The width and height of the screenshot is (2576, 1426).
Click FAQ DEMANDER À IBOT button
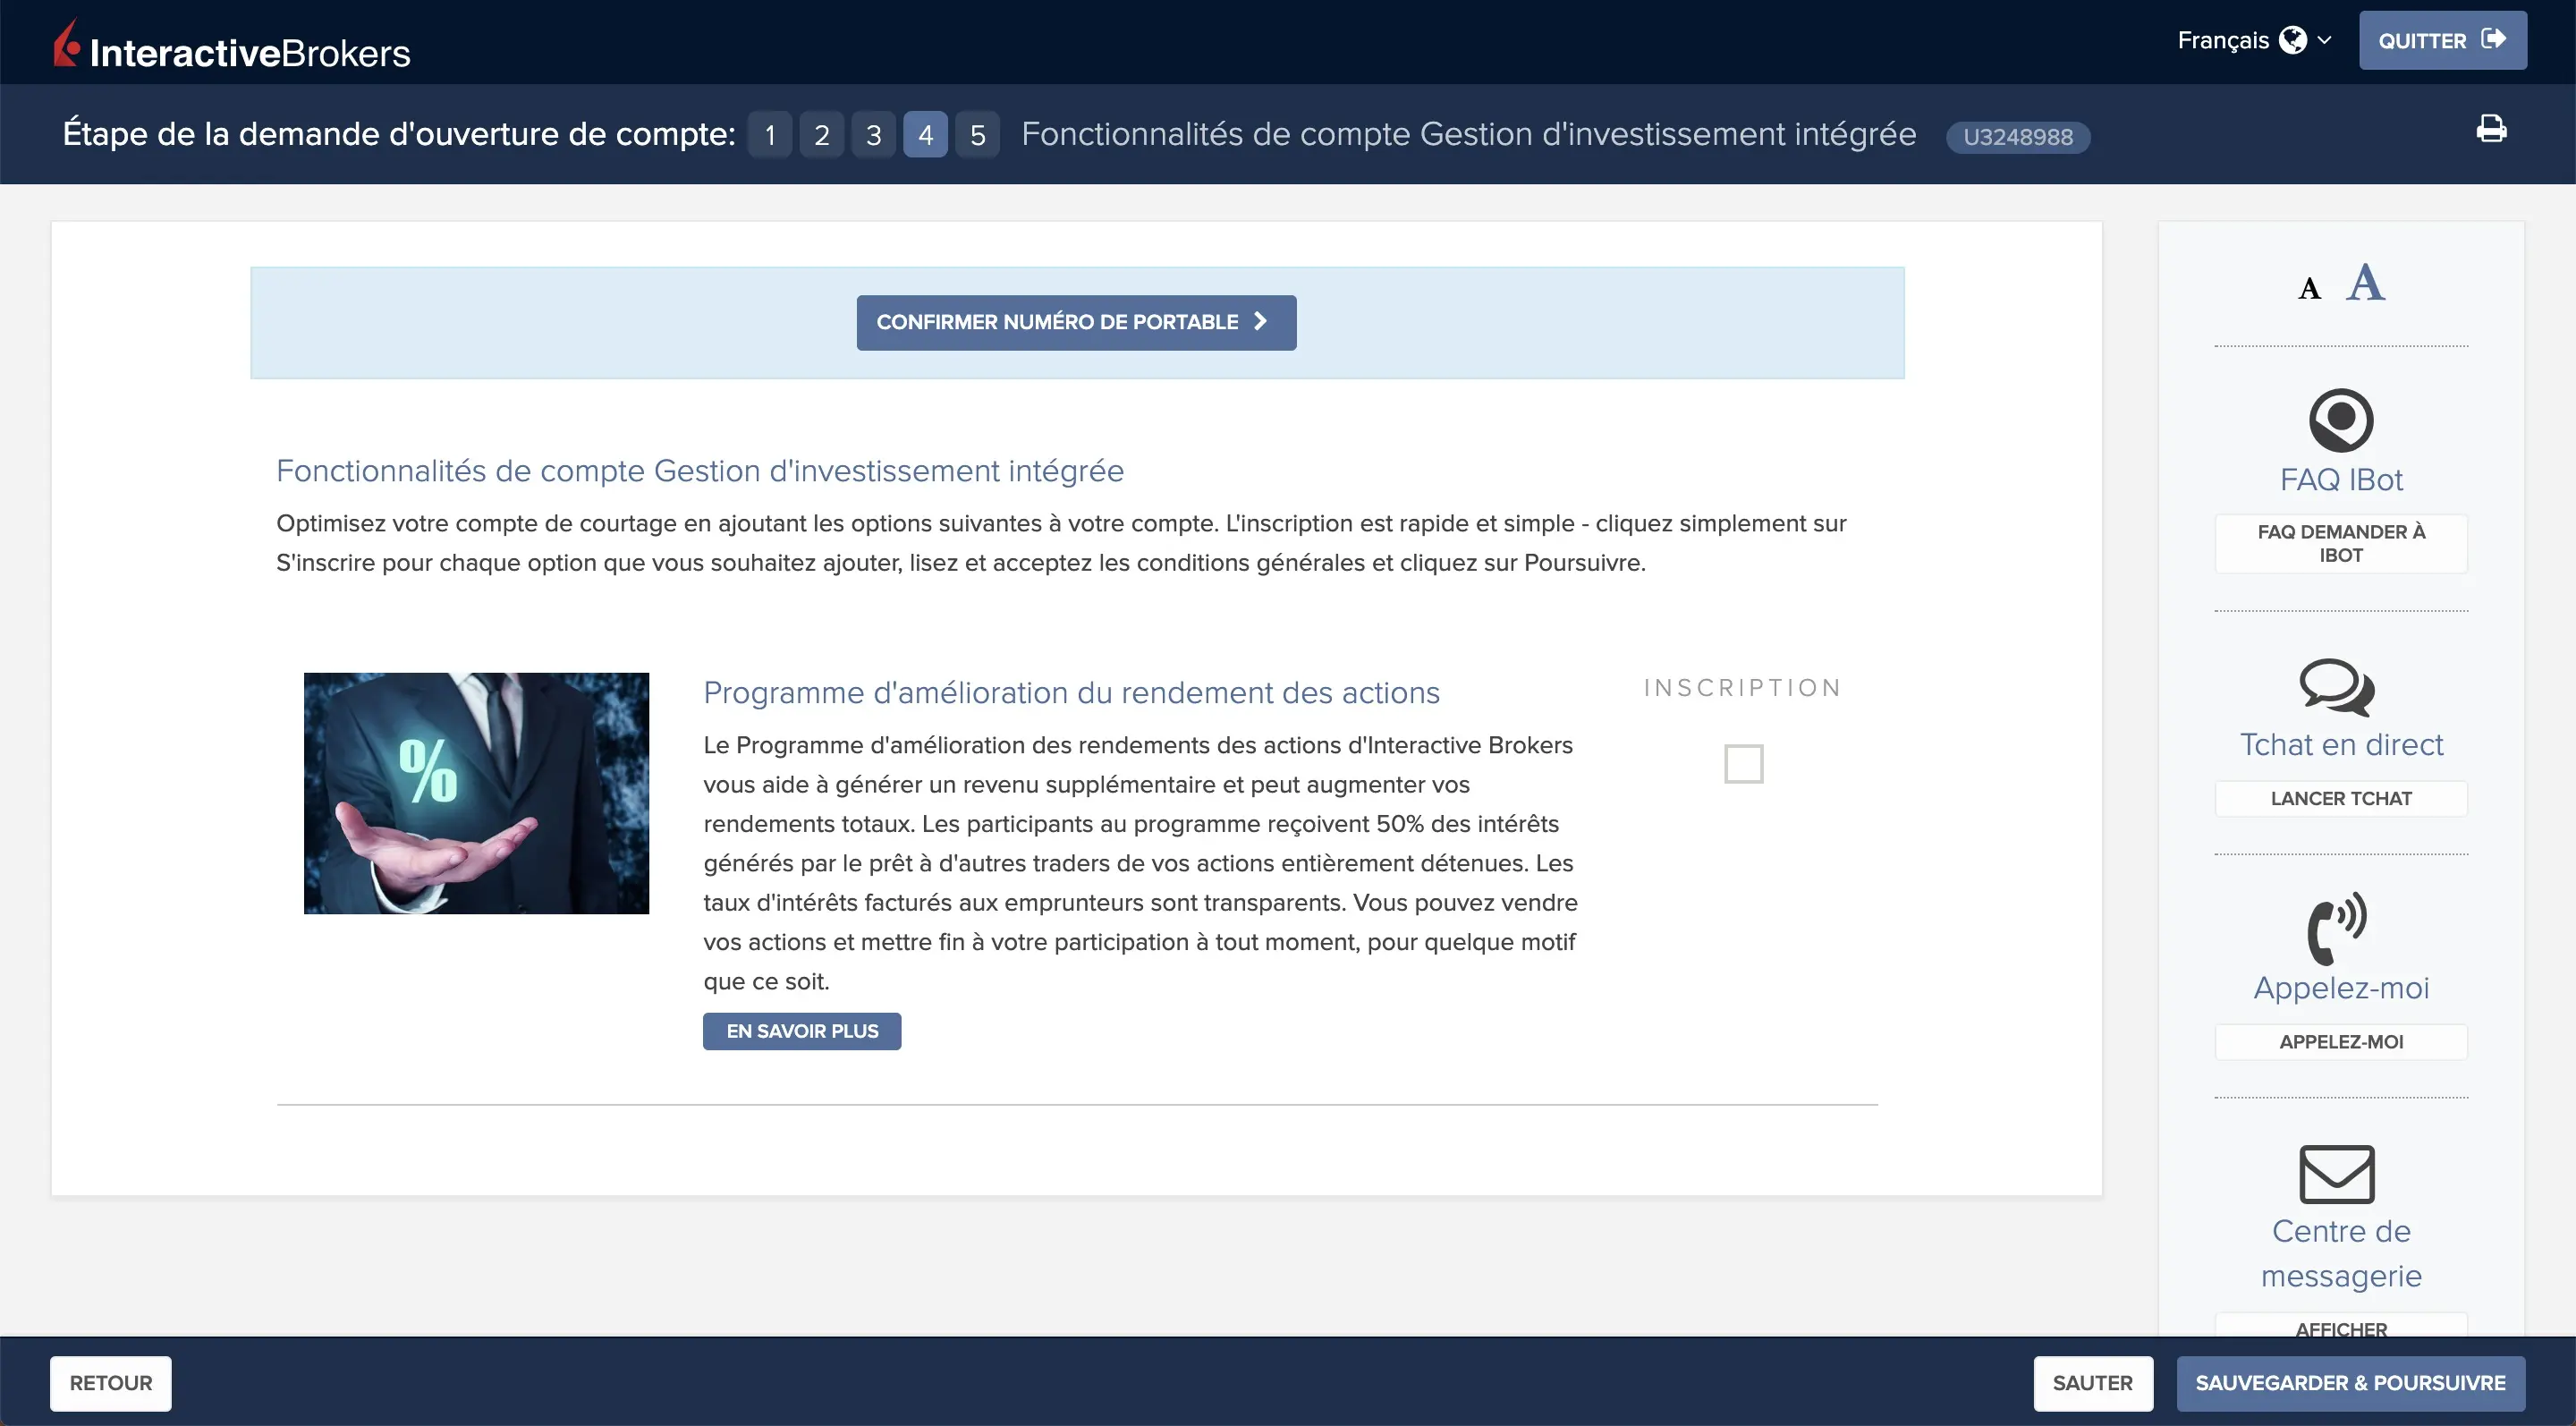pos(2341,543)
